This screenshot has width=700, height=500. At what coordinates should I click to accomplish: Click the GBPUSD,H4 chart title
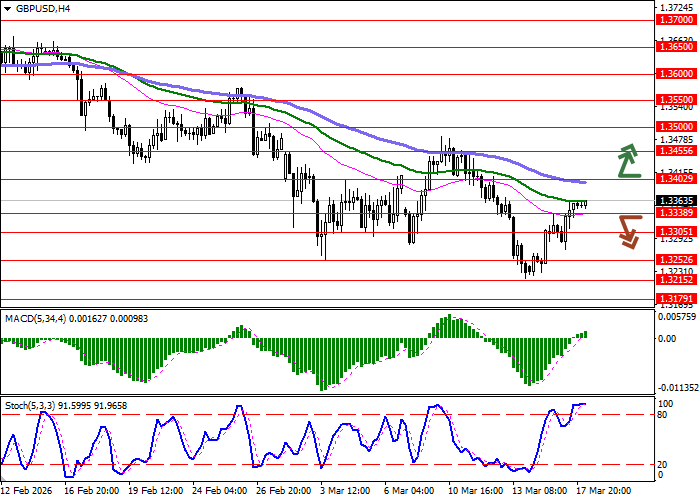pyautogui.click(x=43, y=8)
